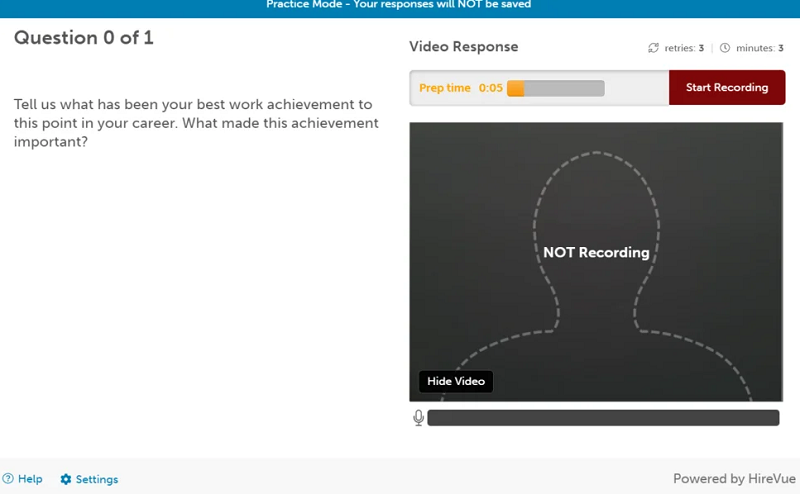Viewport: 800px width, 494px height.
Task: Click the Prep time label
Action: [x=444, y=88]
